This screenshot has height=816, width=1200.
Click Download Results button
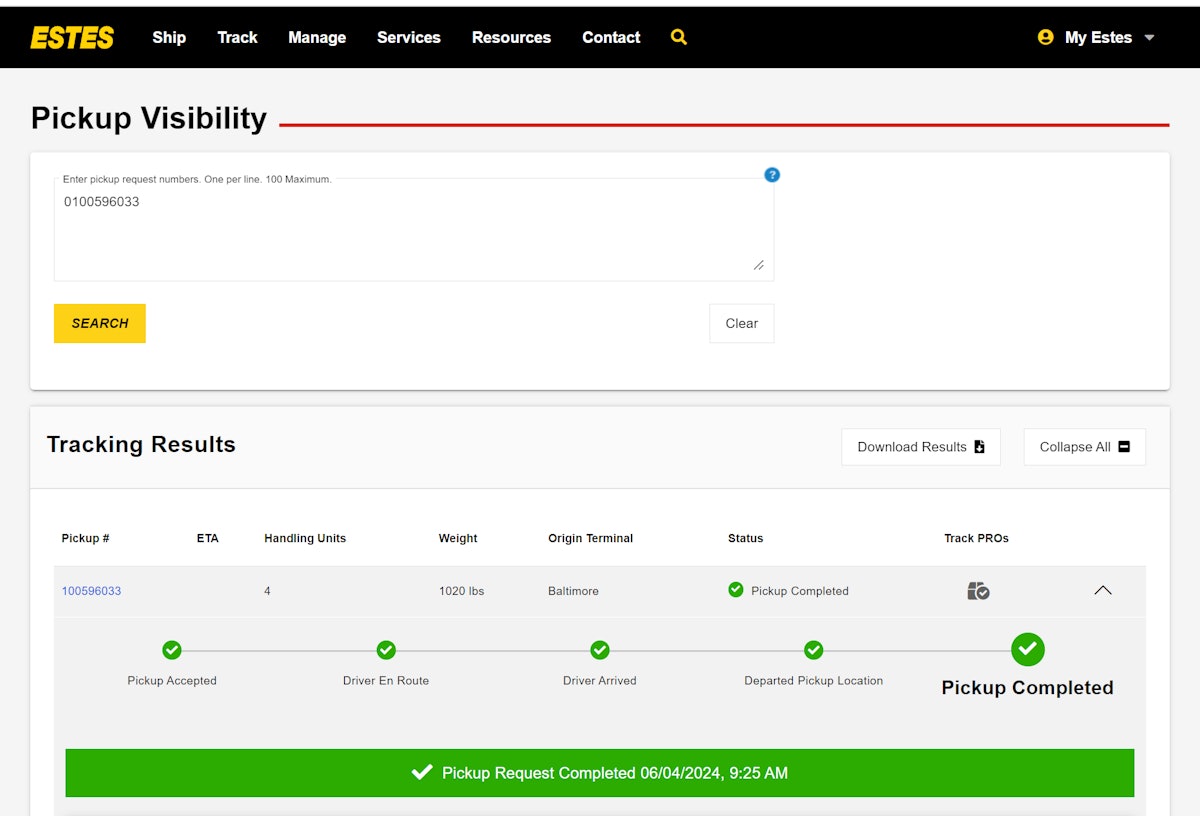[x=920, y=447]
